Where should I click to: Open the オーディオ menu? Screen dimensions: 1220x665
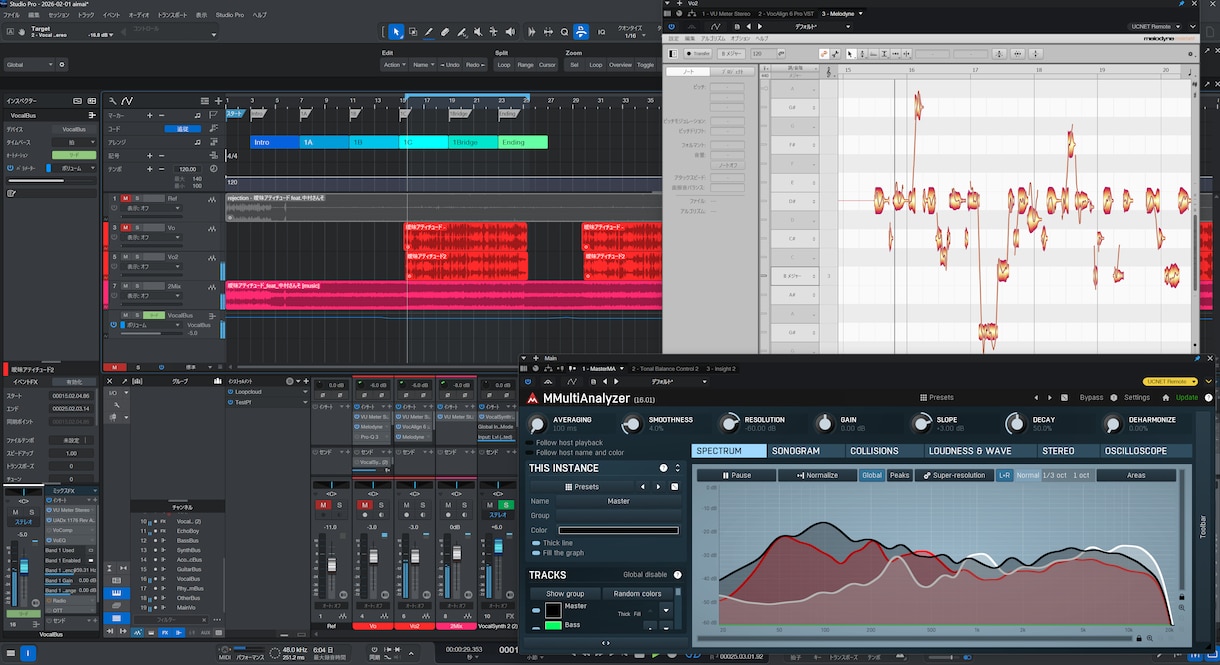point(139,15)
